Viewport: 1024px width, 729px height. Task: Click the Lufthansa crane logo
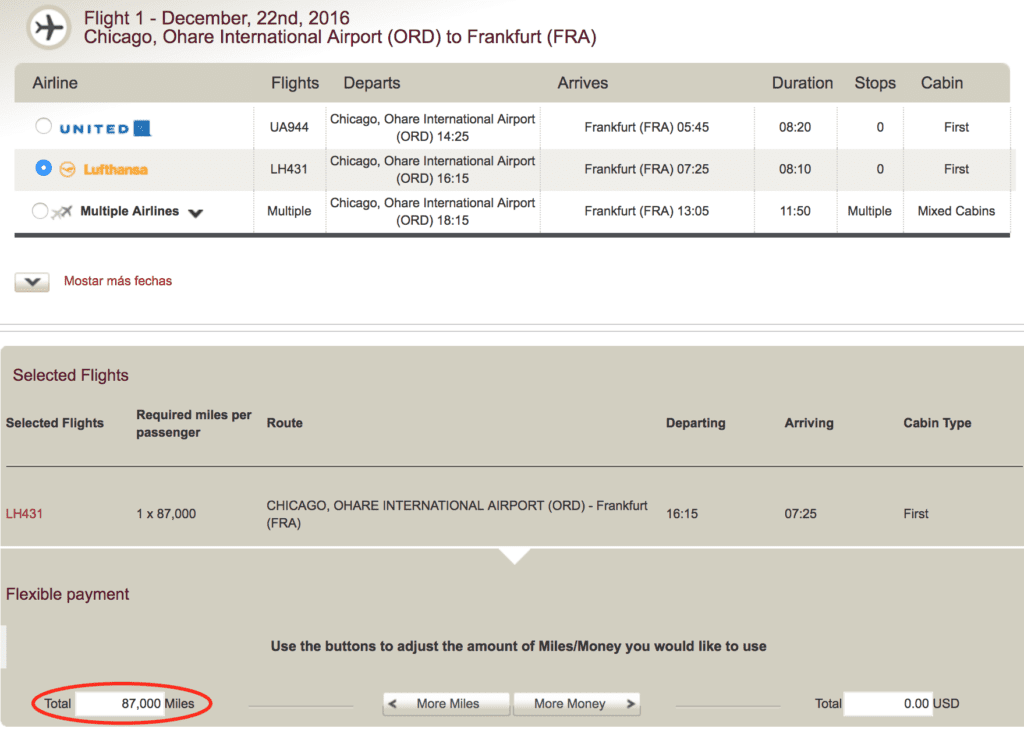(68, 169)
